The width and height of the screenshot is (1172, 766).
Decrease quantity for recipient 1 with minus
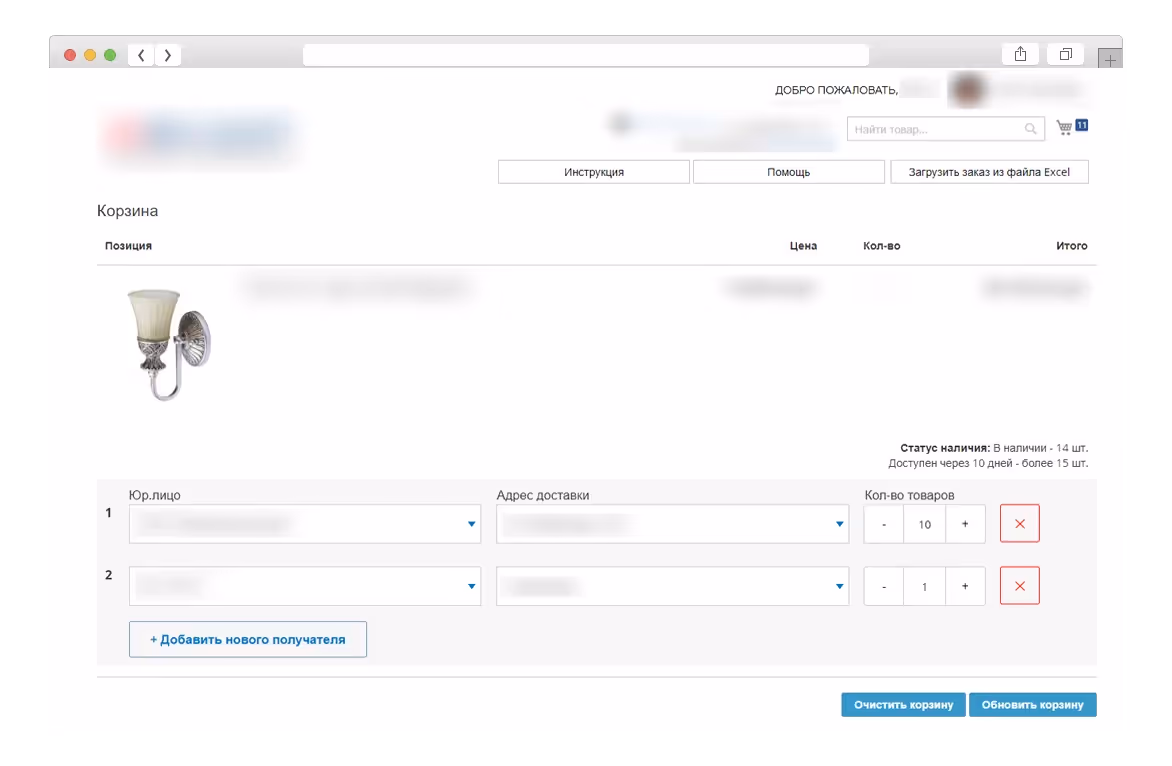[x=883, y=525]
